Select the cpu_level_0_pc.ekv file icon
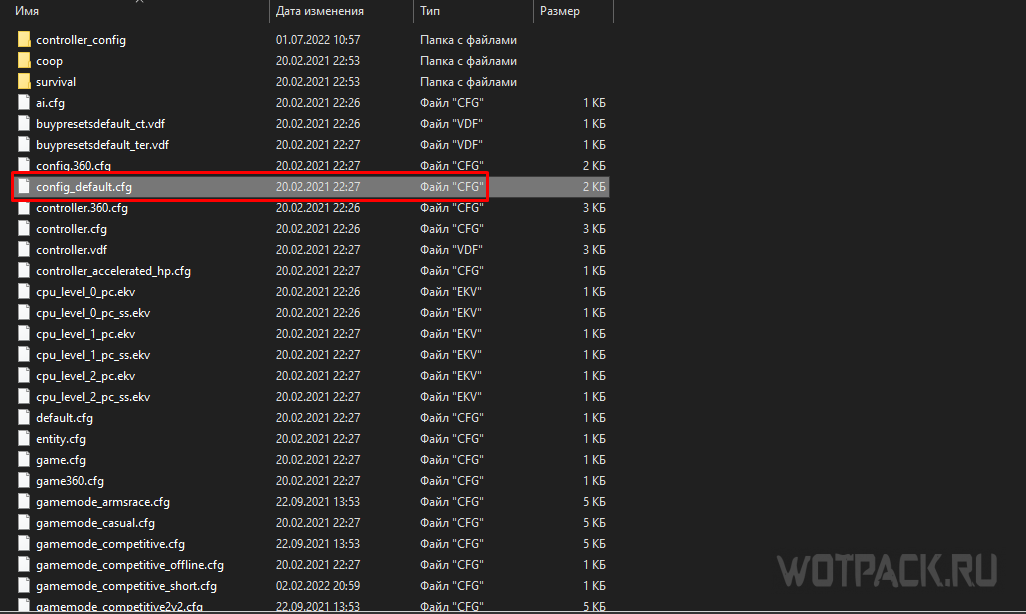The width and height of the screenshot is (1026, 614). coord(25,292)
